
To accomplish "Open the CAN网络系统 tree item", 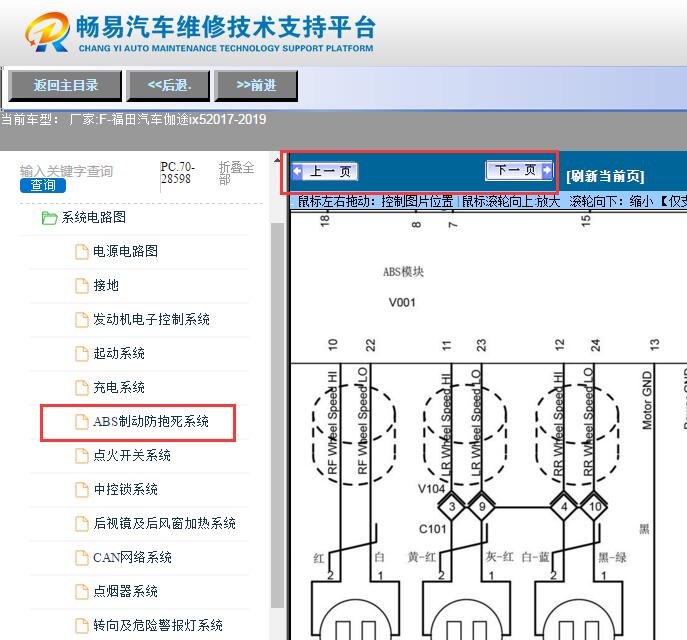I will coord(132,557).
